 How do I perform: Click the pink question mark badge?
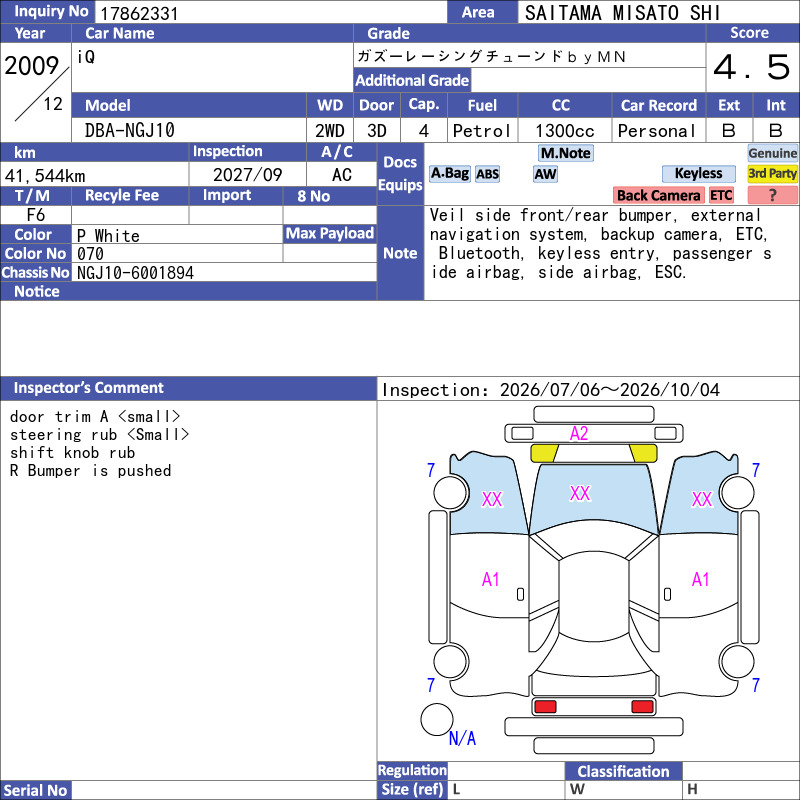(x=772, y=195)
